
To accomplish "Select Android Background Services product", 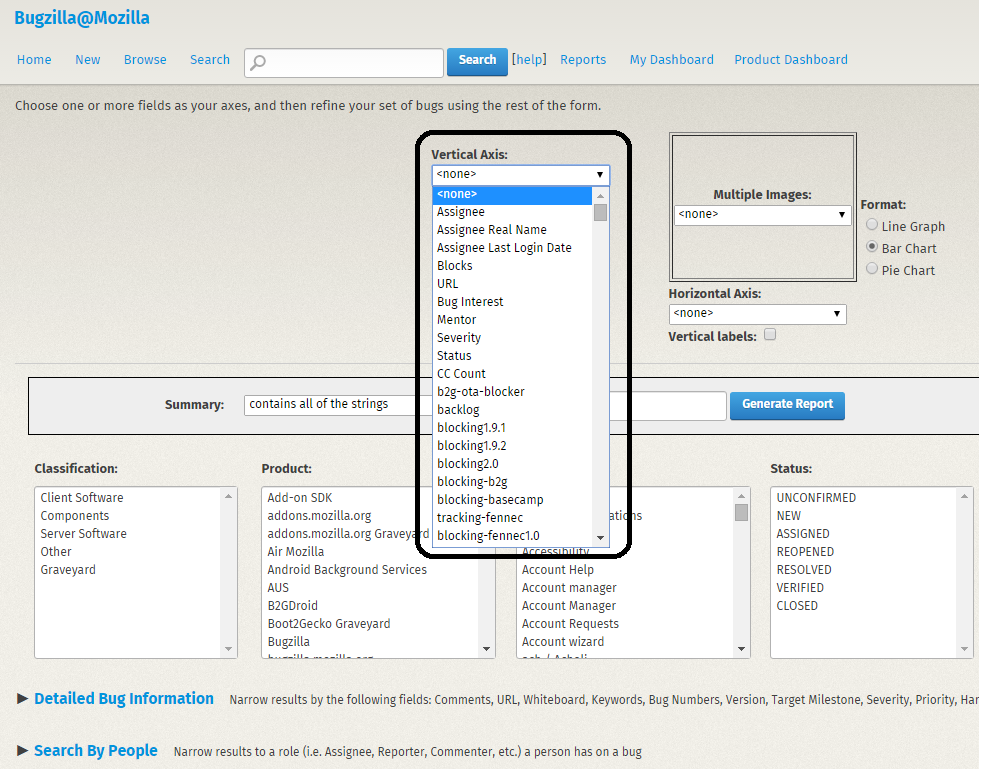I will 372,570.
